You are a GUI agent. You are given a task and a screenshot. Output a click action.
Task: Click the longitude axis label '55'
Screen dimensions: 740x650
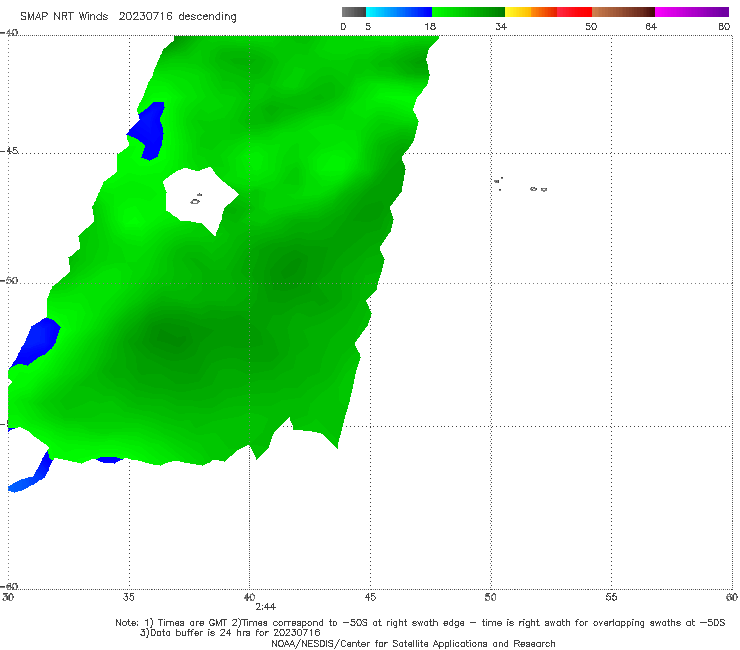click(x=611, y=598)
